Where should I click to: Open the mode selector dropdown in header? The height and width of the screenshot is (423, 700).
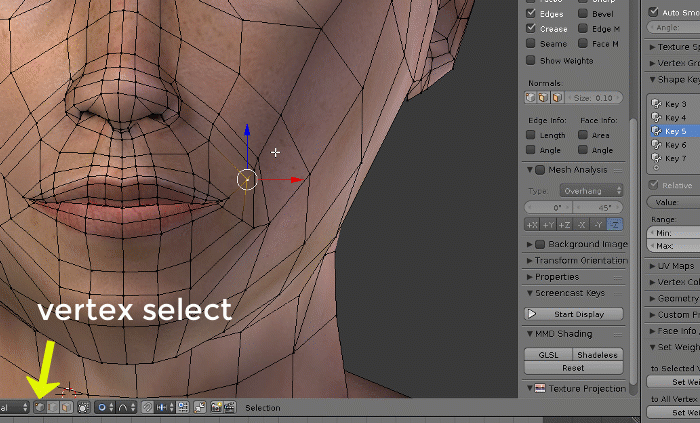(x=15, y=407)
